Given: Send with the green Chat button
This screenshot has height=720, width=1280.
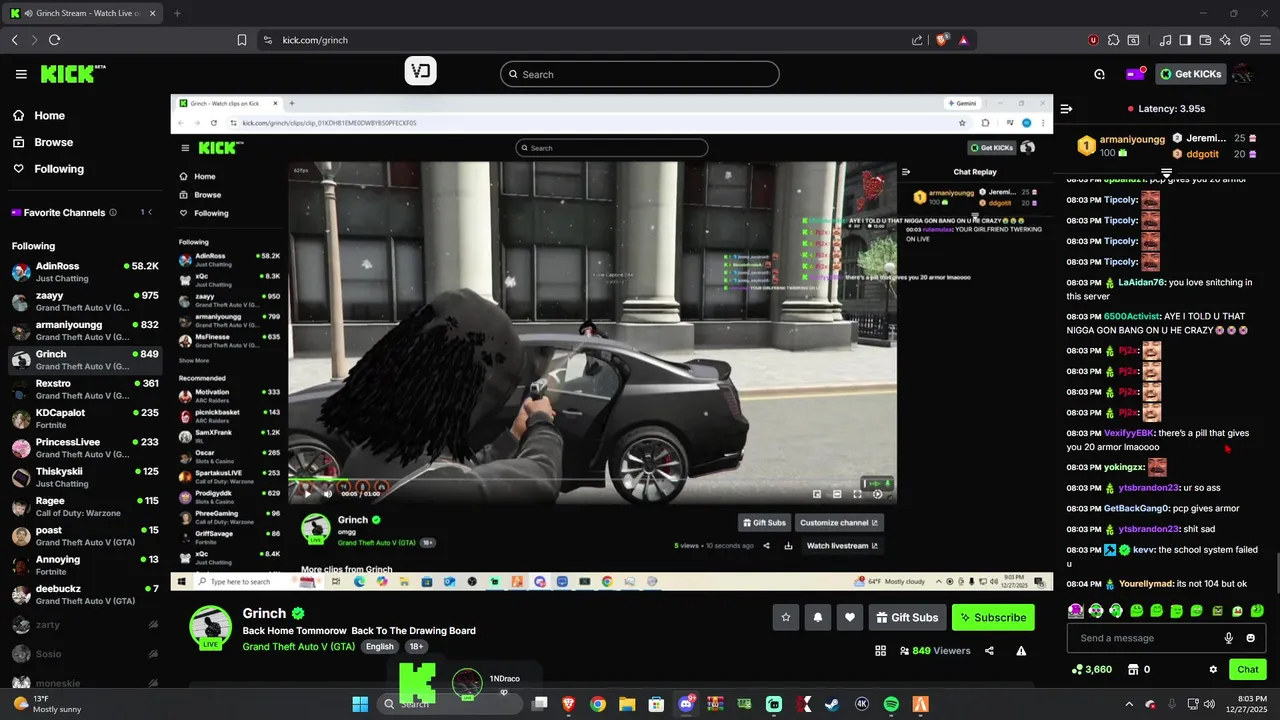Looking at the screenshot, I should tap(1247, 670).
